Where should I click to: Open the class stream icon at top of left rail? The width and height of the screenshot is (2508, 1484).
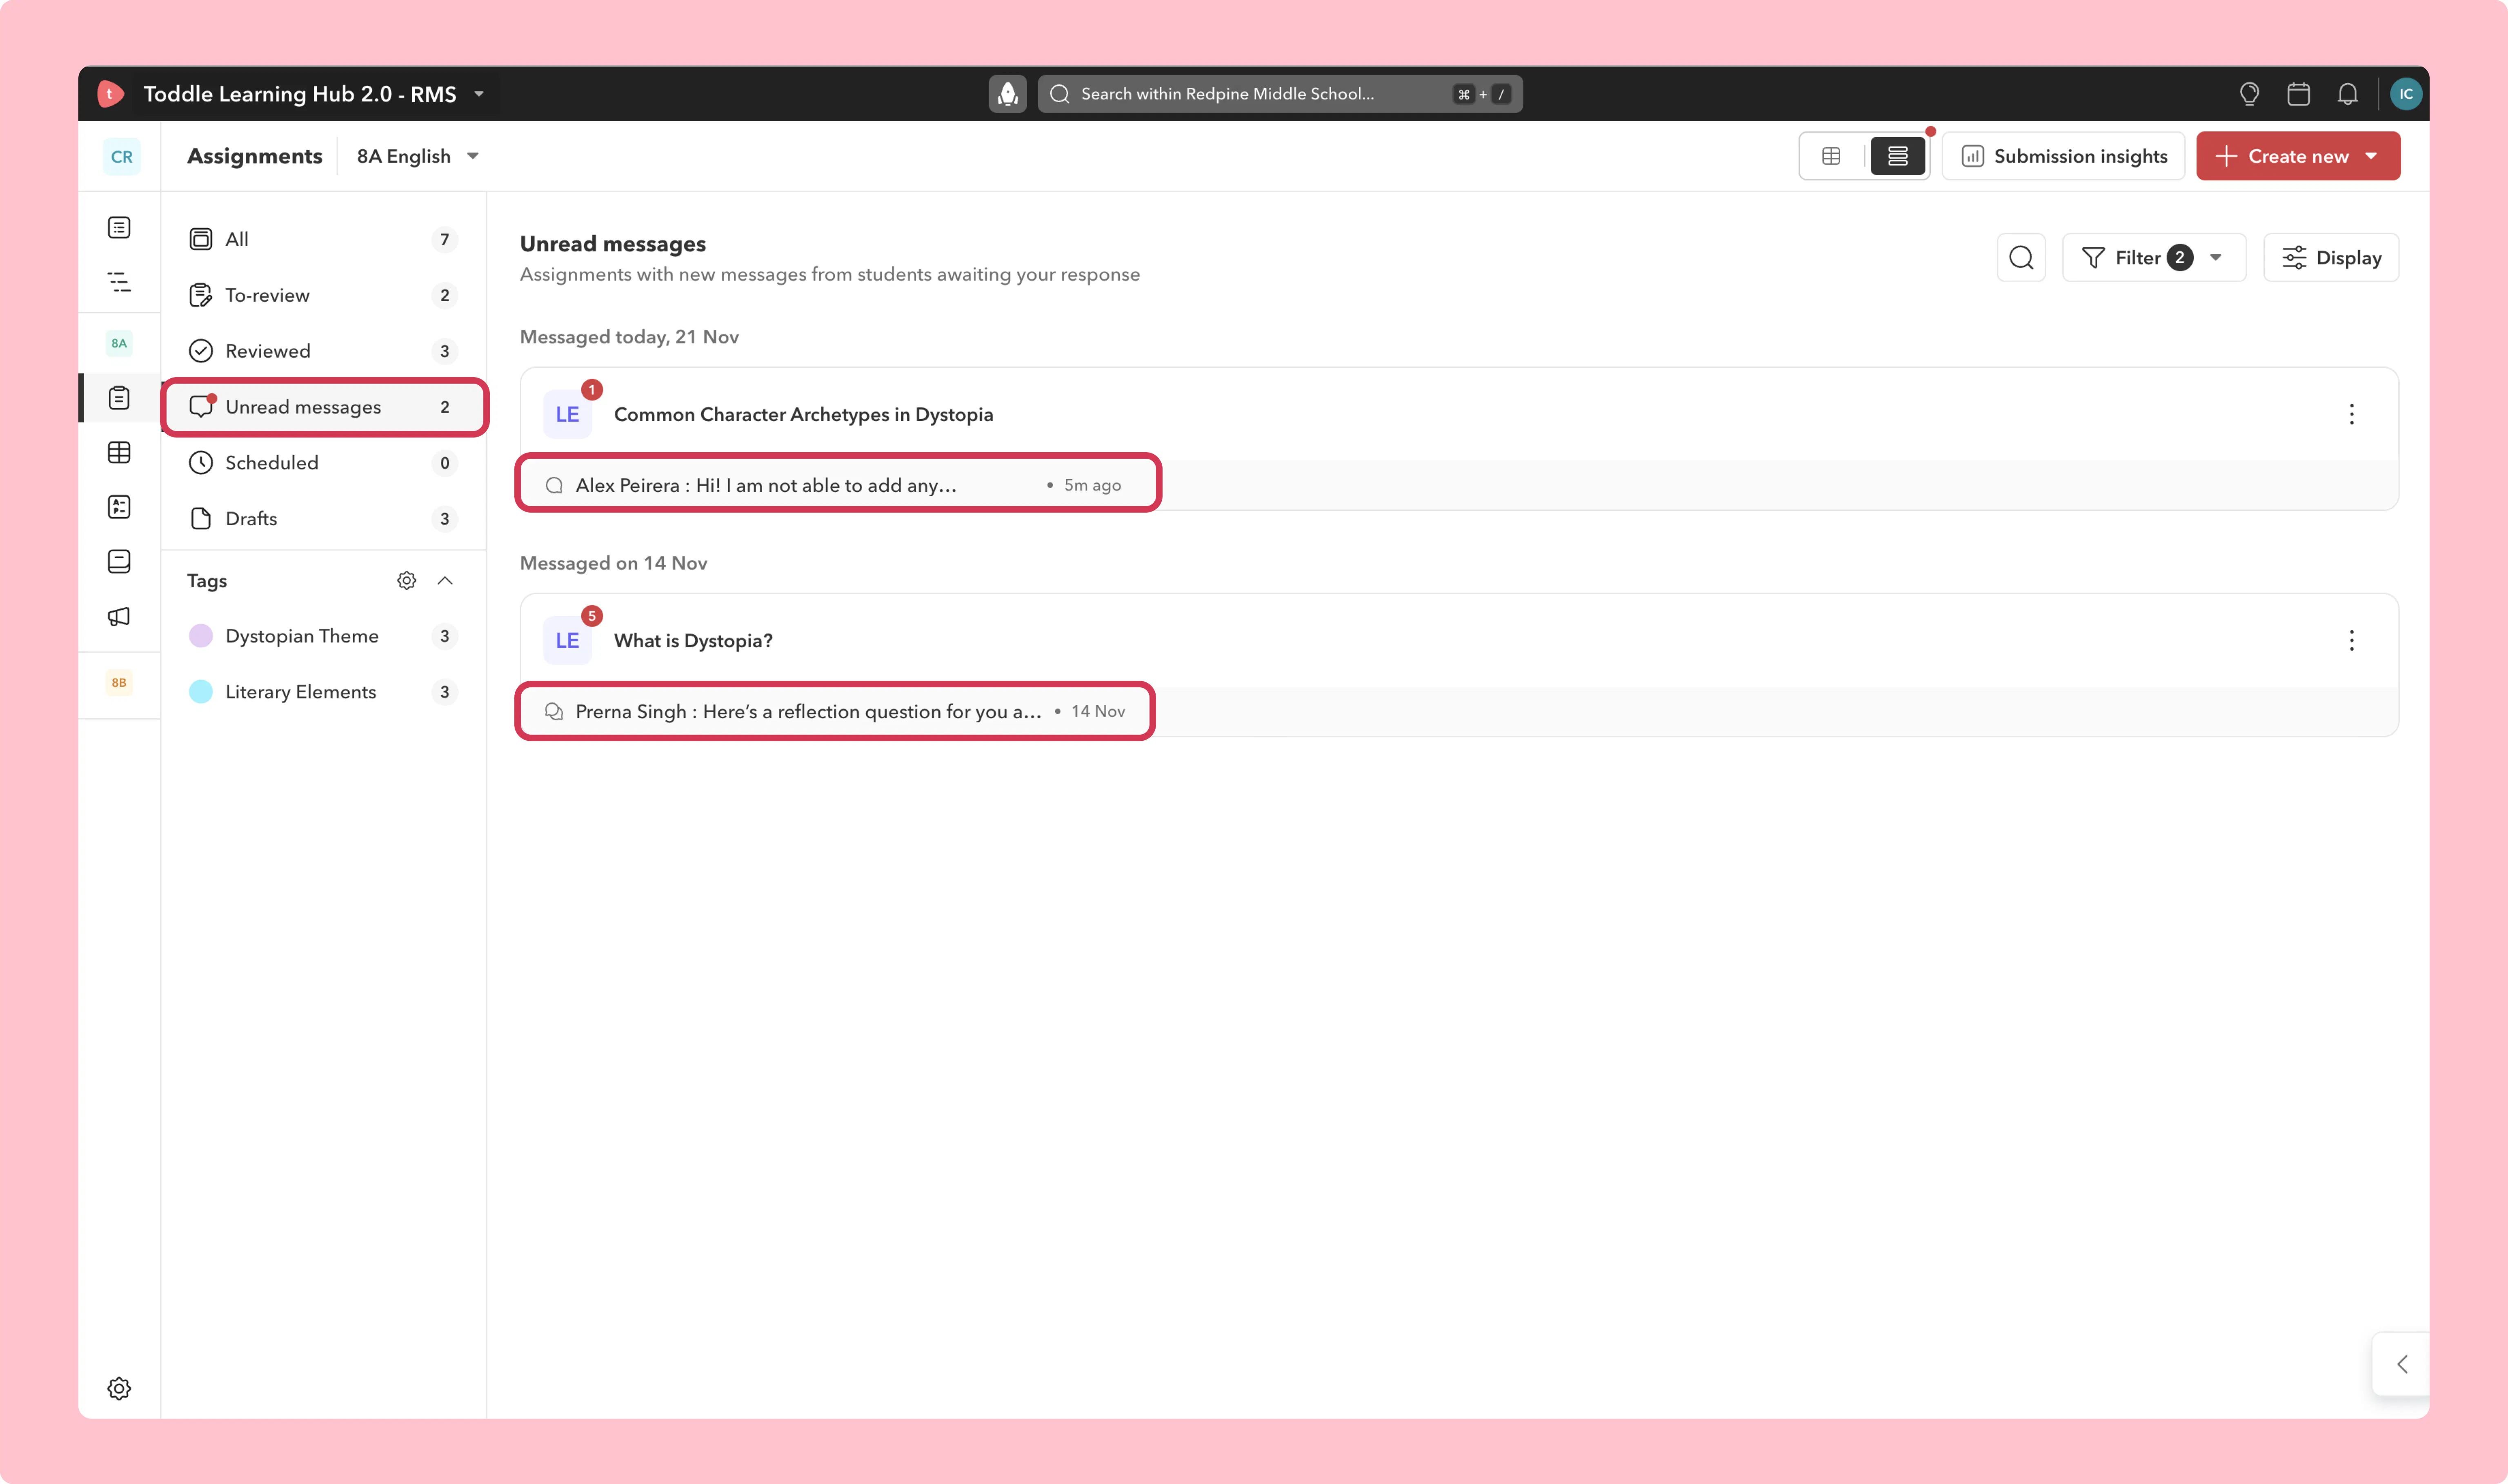pos(119,228)
